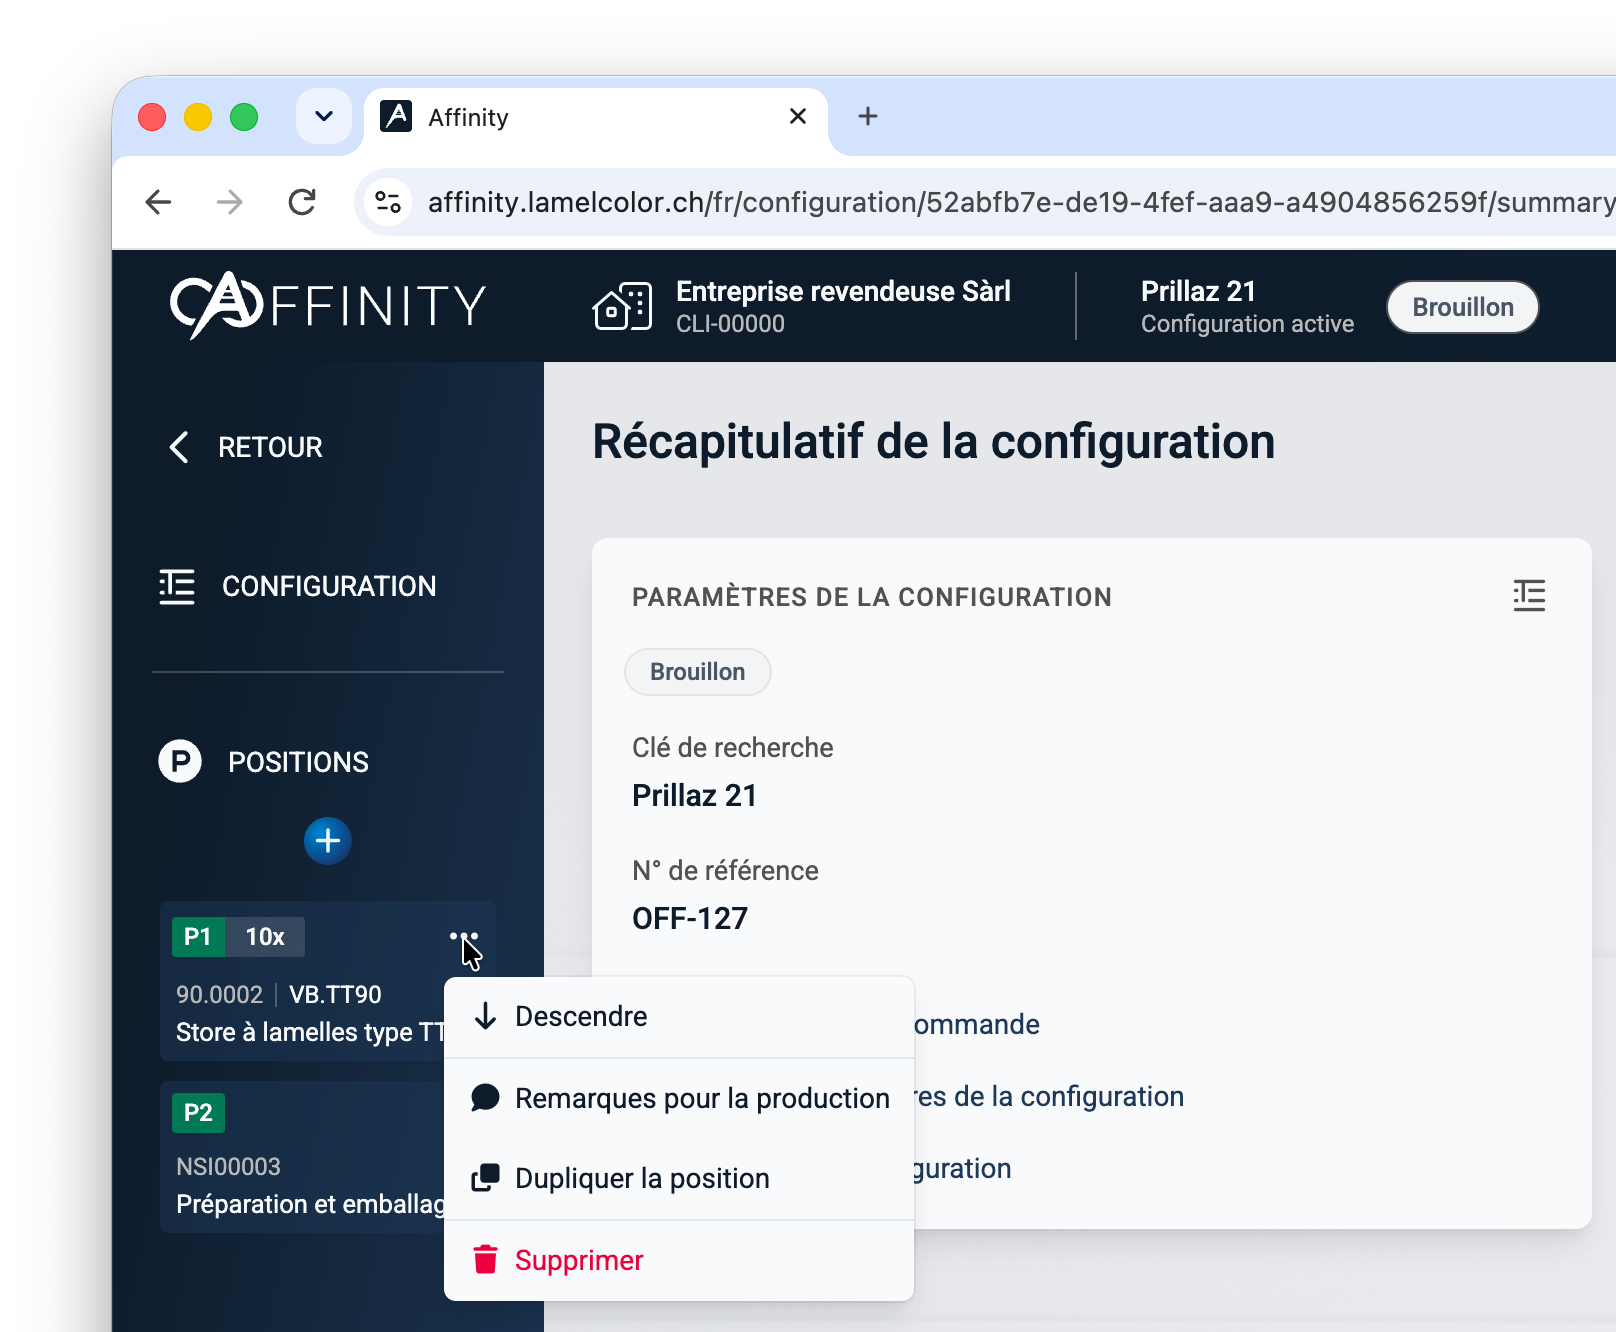Click the Récapitulatif de la configuration heading
This screenshot has height=1332, width=1616.
[934, 442]
